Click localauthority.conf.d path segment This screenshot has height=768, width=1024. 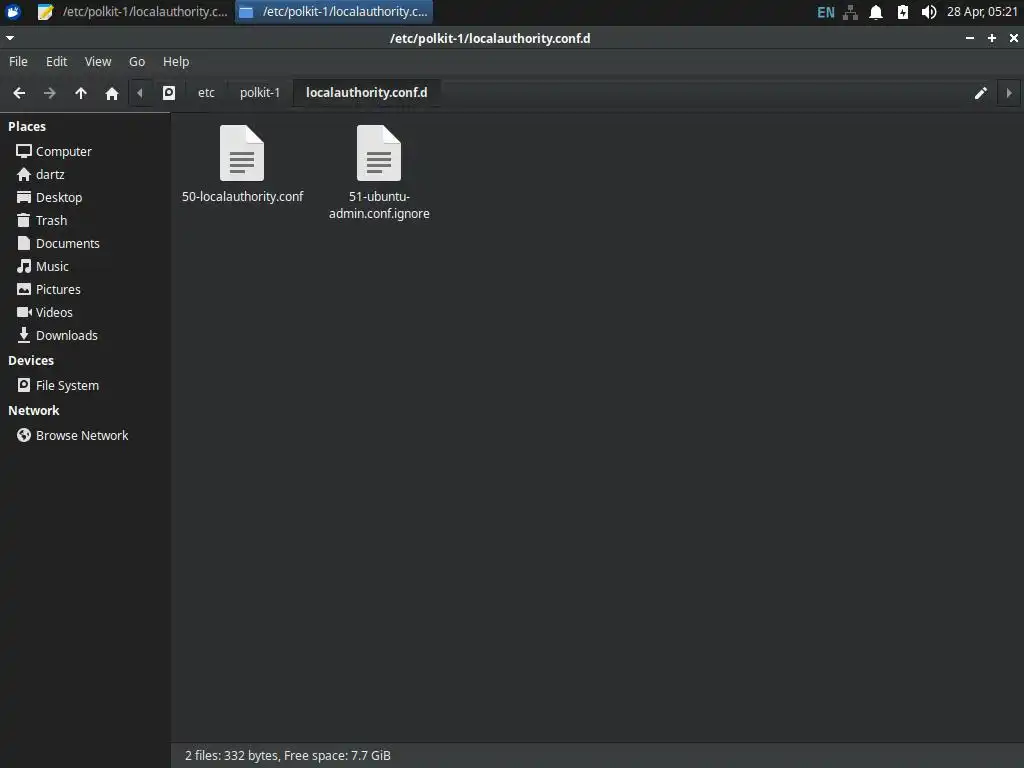click(x=366, y=93)
